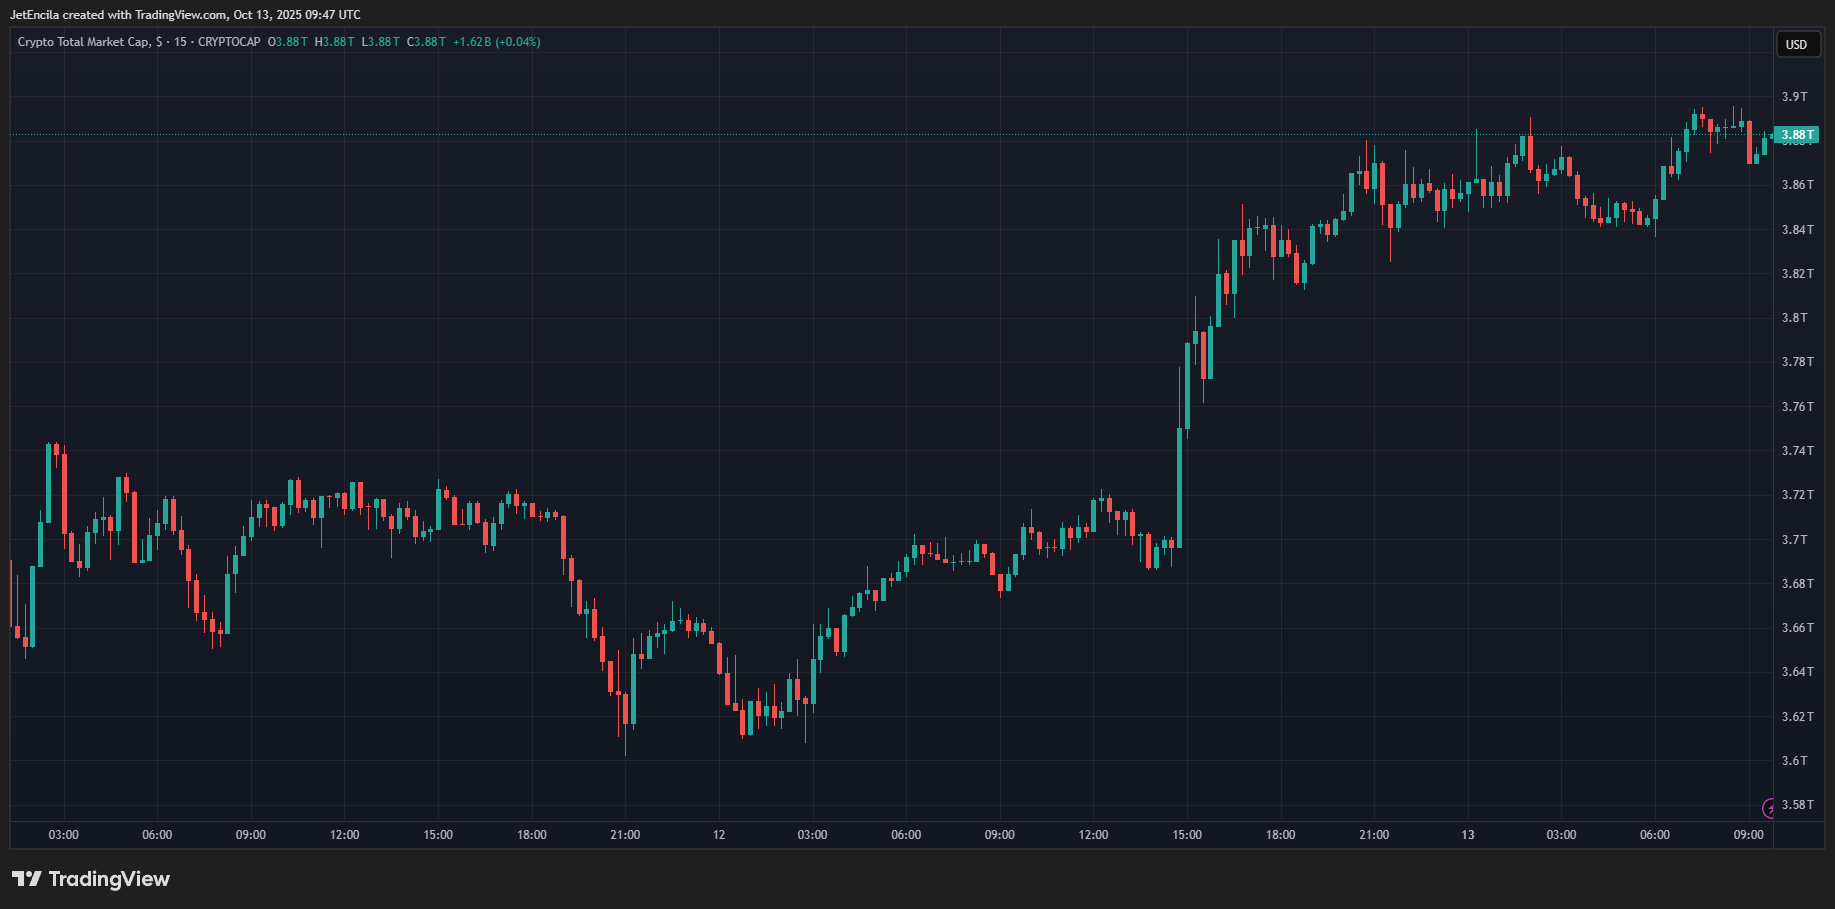
Task: Click the +1.62B (+0.04%) change value
Action: [496, 42]
